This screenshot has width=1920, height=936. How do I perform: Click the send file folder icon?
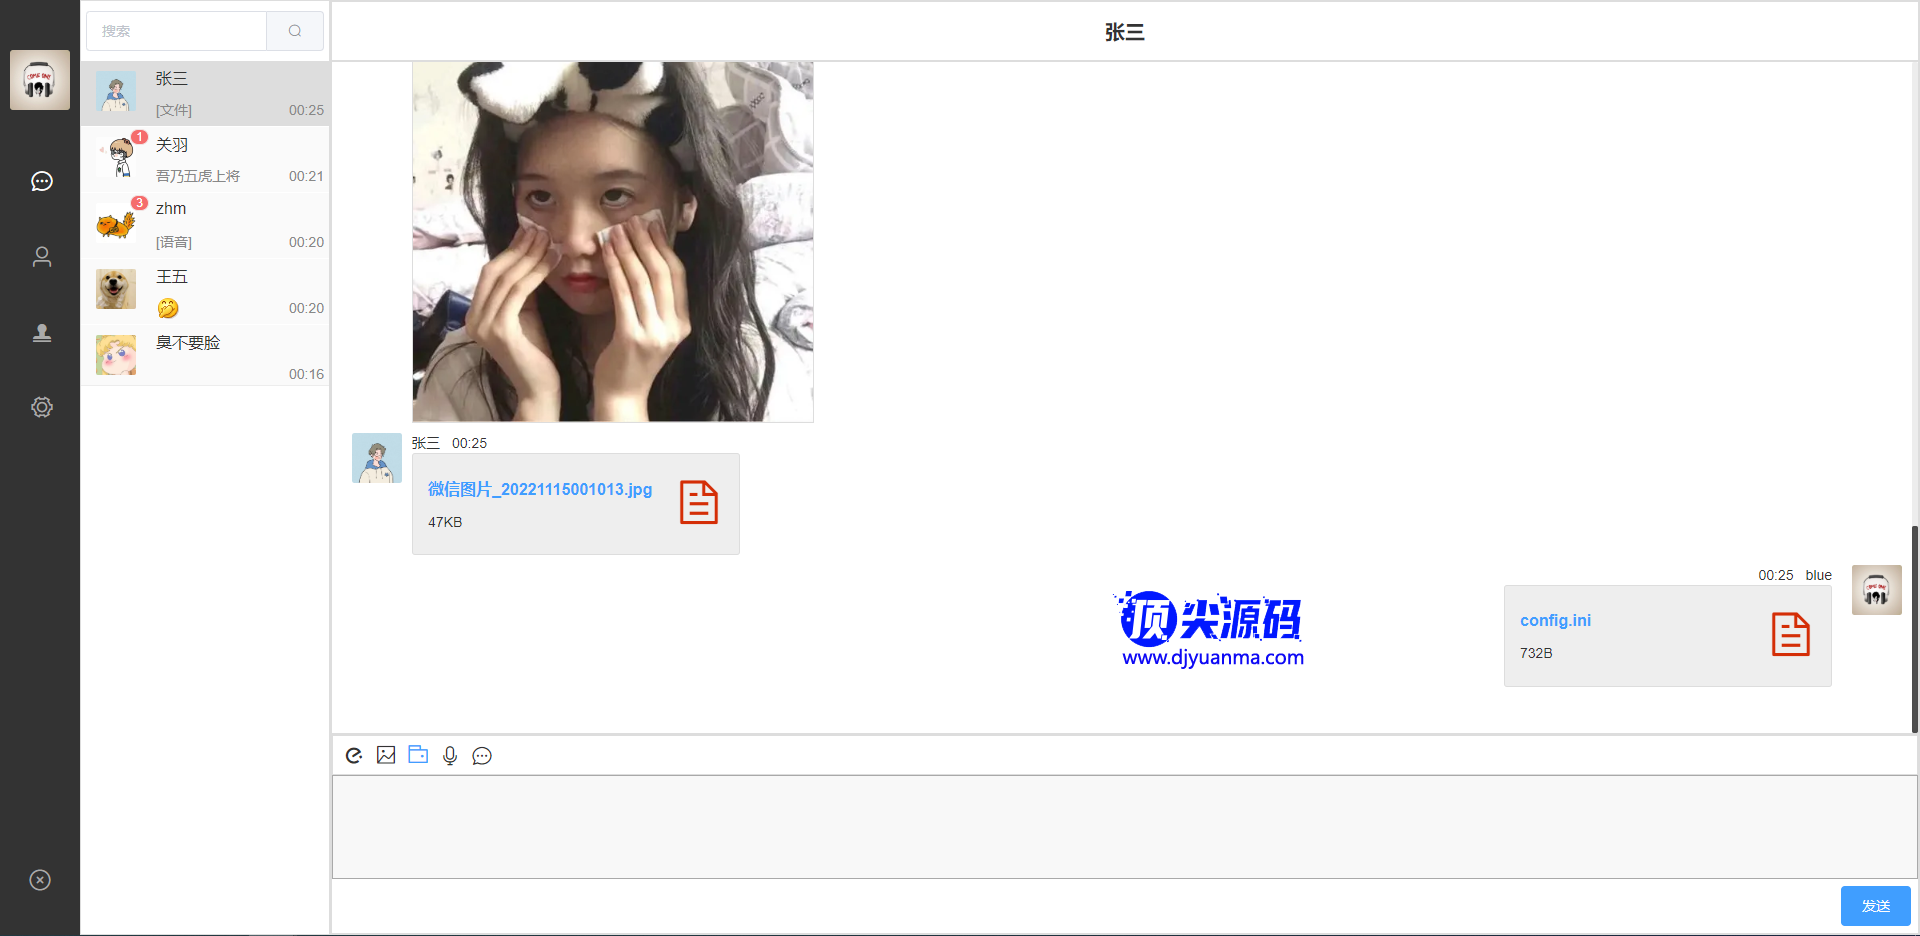[x=418, y=755]
